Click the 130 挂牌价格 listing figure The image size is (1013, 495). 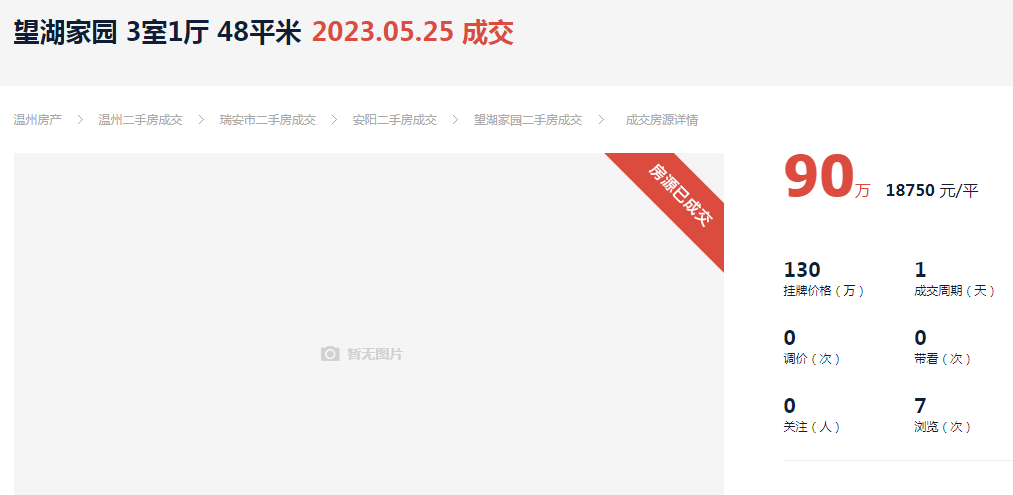coord(824,279)
